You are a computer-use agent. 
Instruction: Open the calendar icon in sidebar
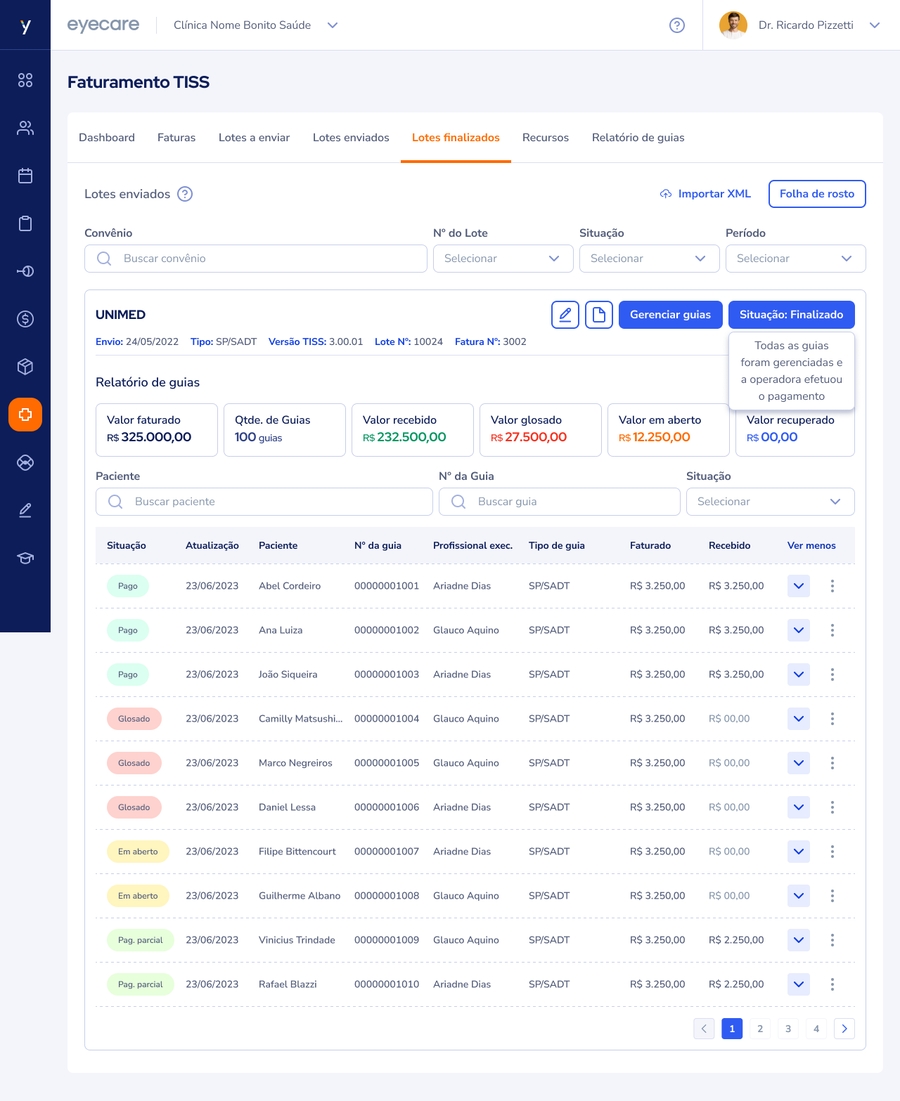(x=25, y=176)
